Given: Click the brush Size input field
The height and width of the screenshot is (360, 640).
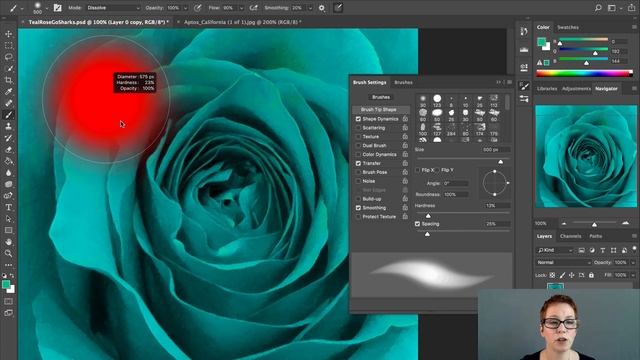Looking at the screenshot, I should click(x=496, y=150).
